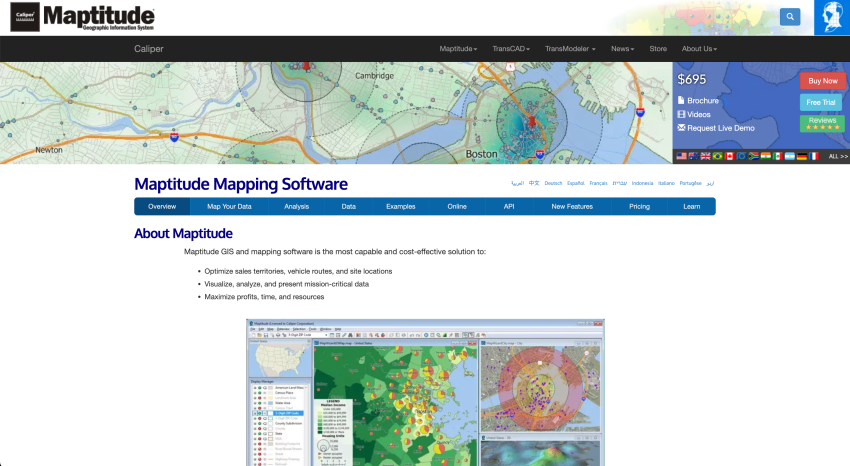
Task: Switch to the Examples tab
Action: point(401,206)
